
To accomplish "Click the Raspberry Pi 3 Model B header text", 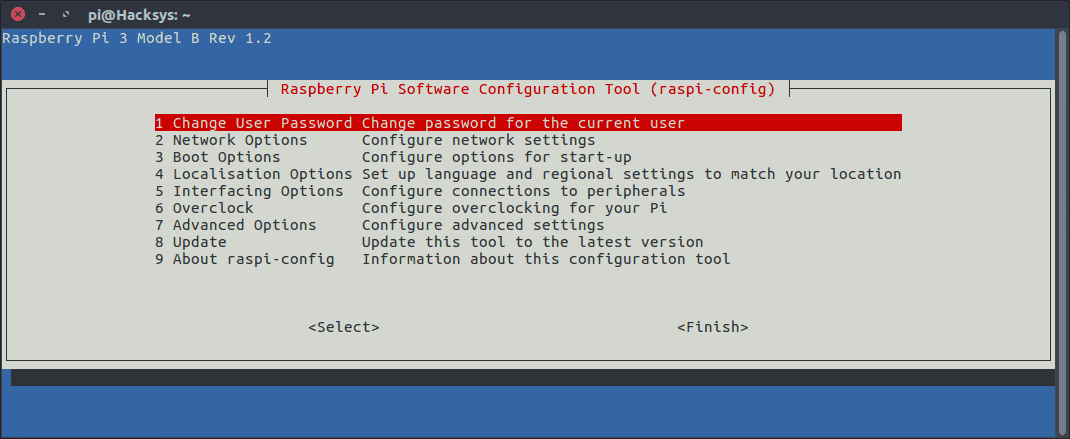I will (x=137, y=38).
